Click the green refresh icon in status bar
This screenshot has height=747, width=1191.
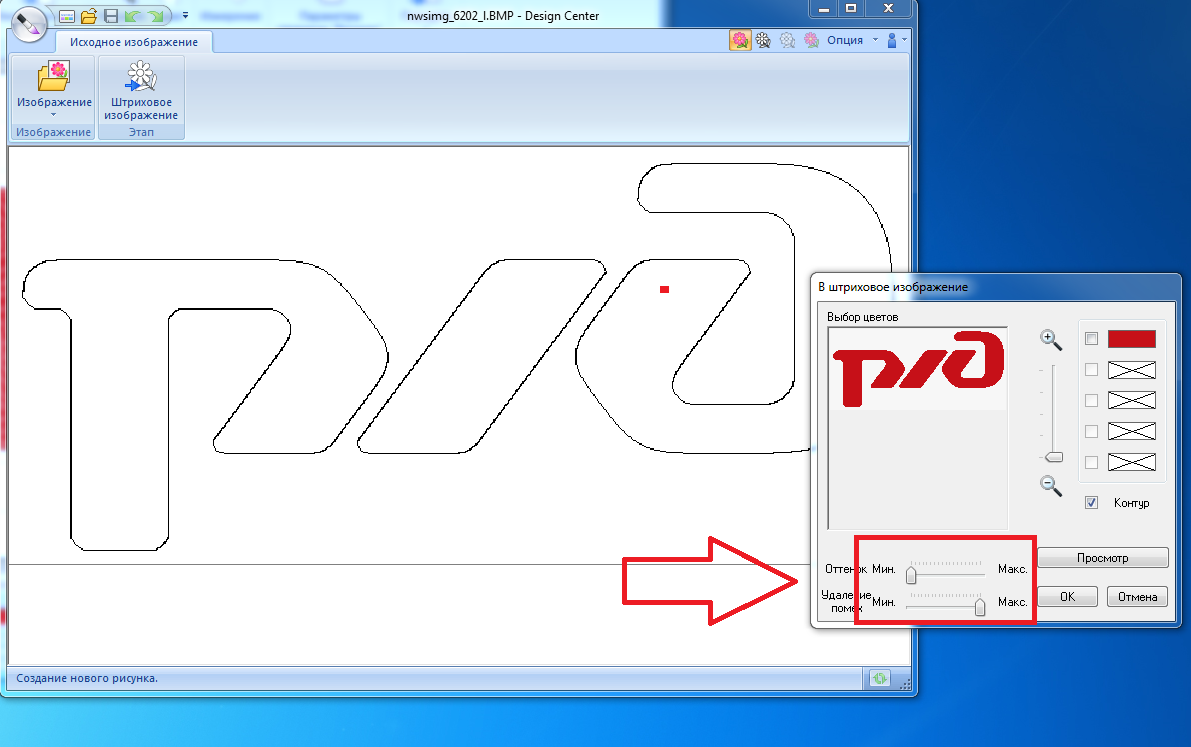[880, 678]
